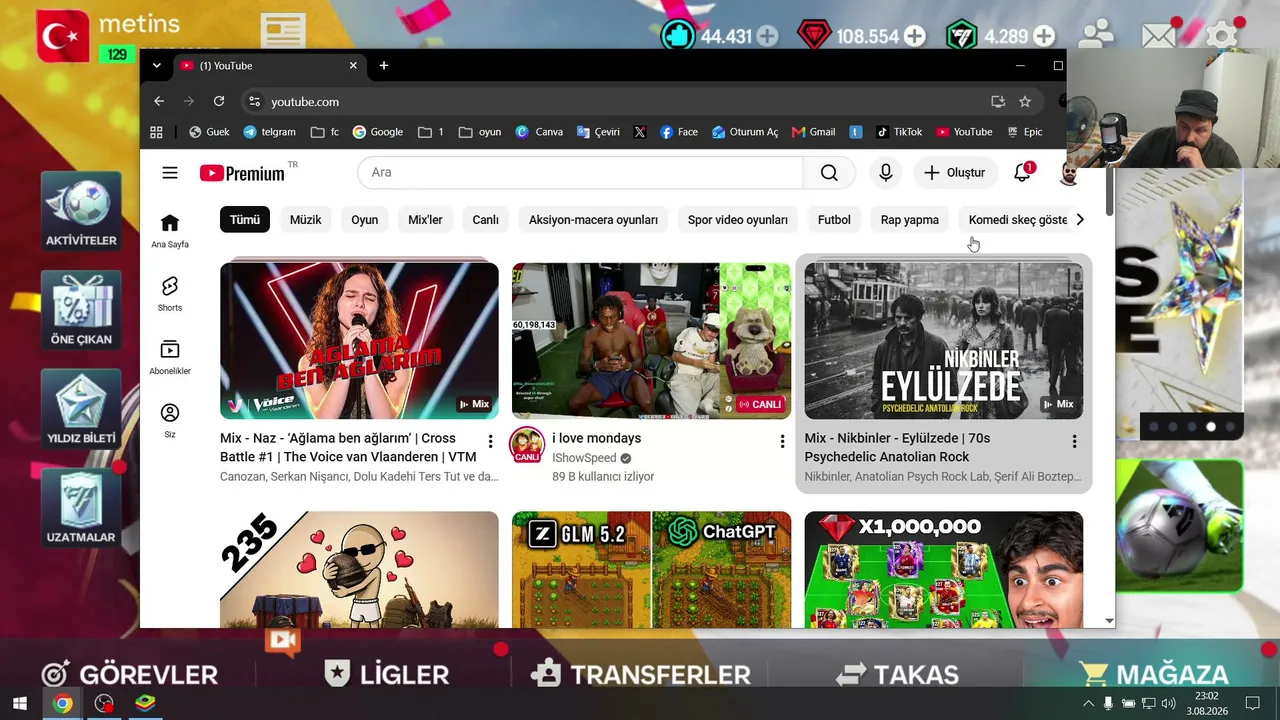
Task: Select the Müzik filter chip
Action: pyautogui.click(x=306, y=220)
